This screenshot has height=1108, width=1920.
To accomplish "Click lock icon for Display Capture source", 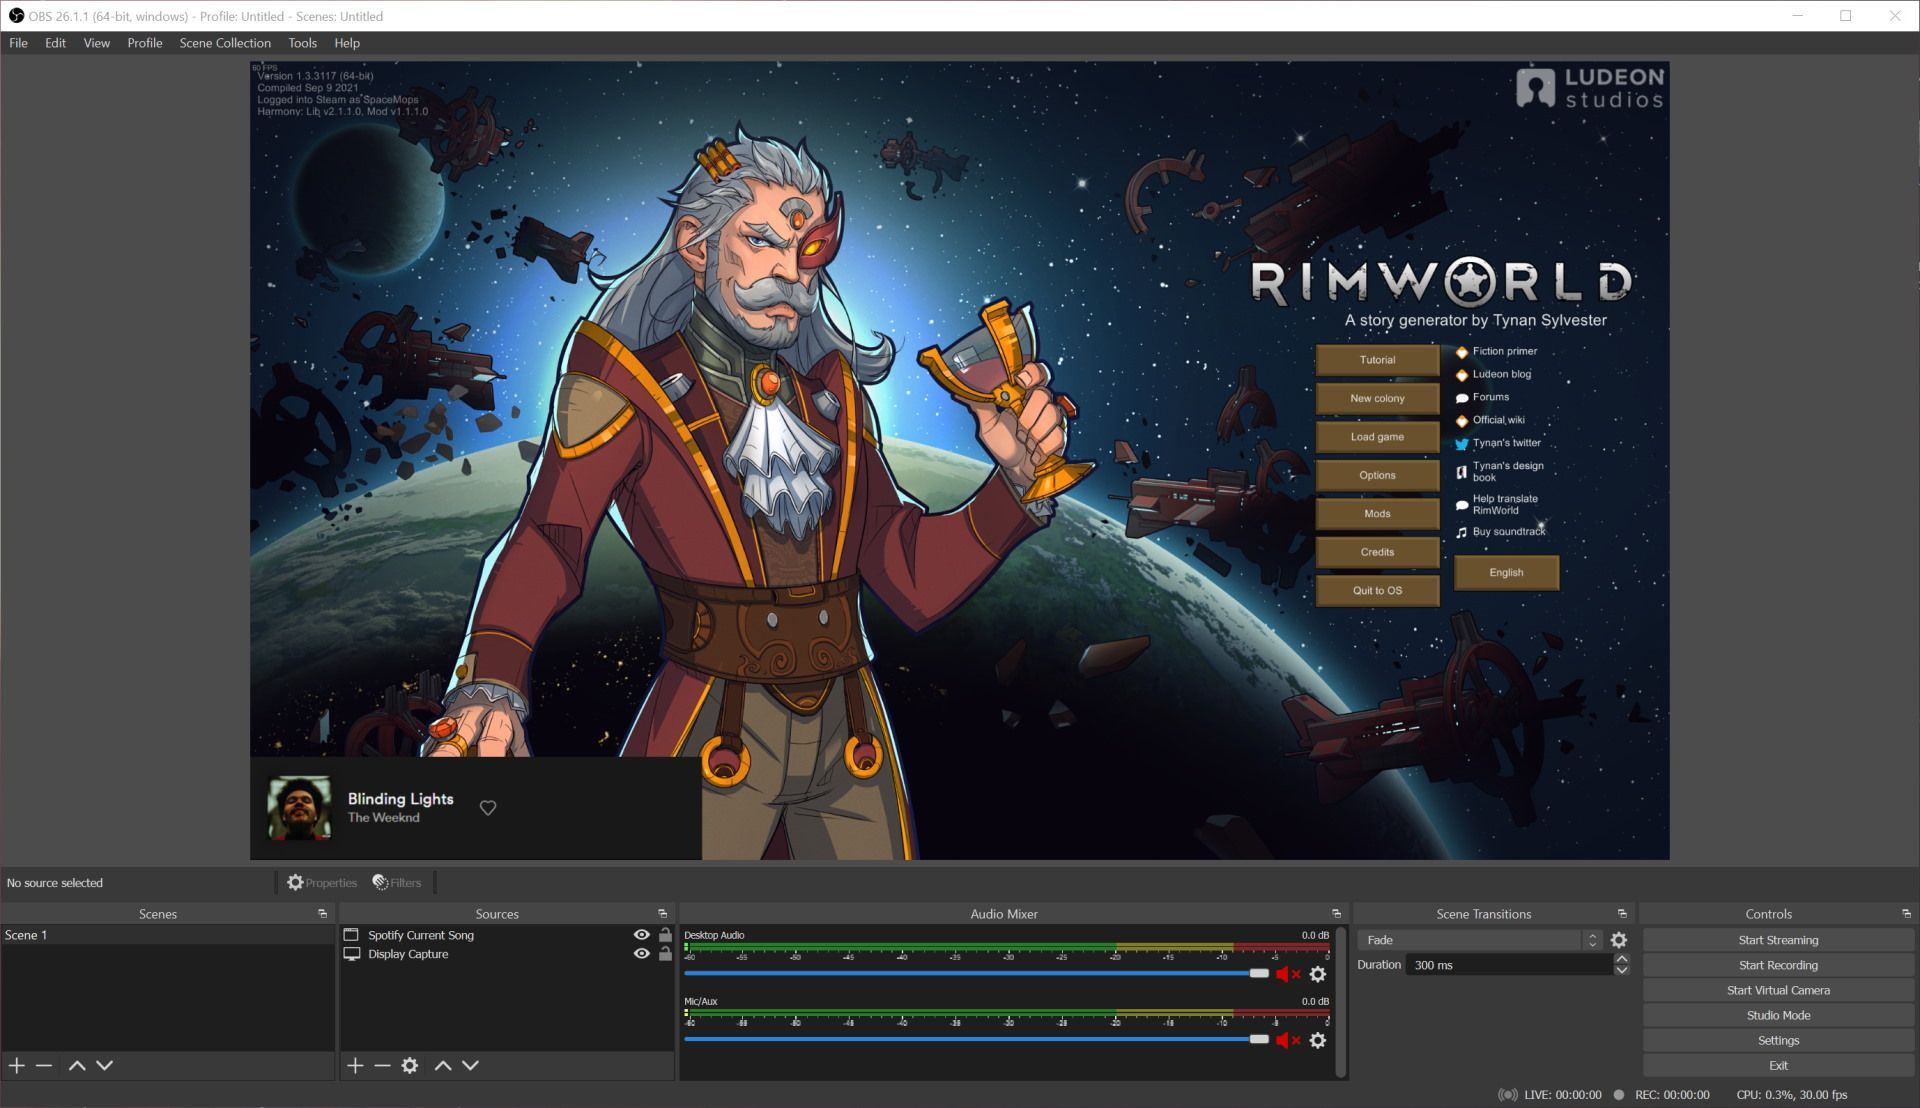I will click(x=665, y=954).
